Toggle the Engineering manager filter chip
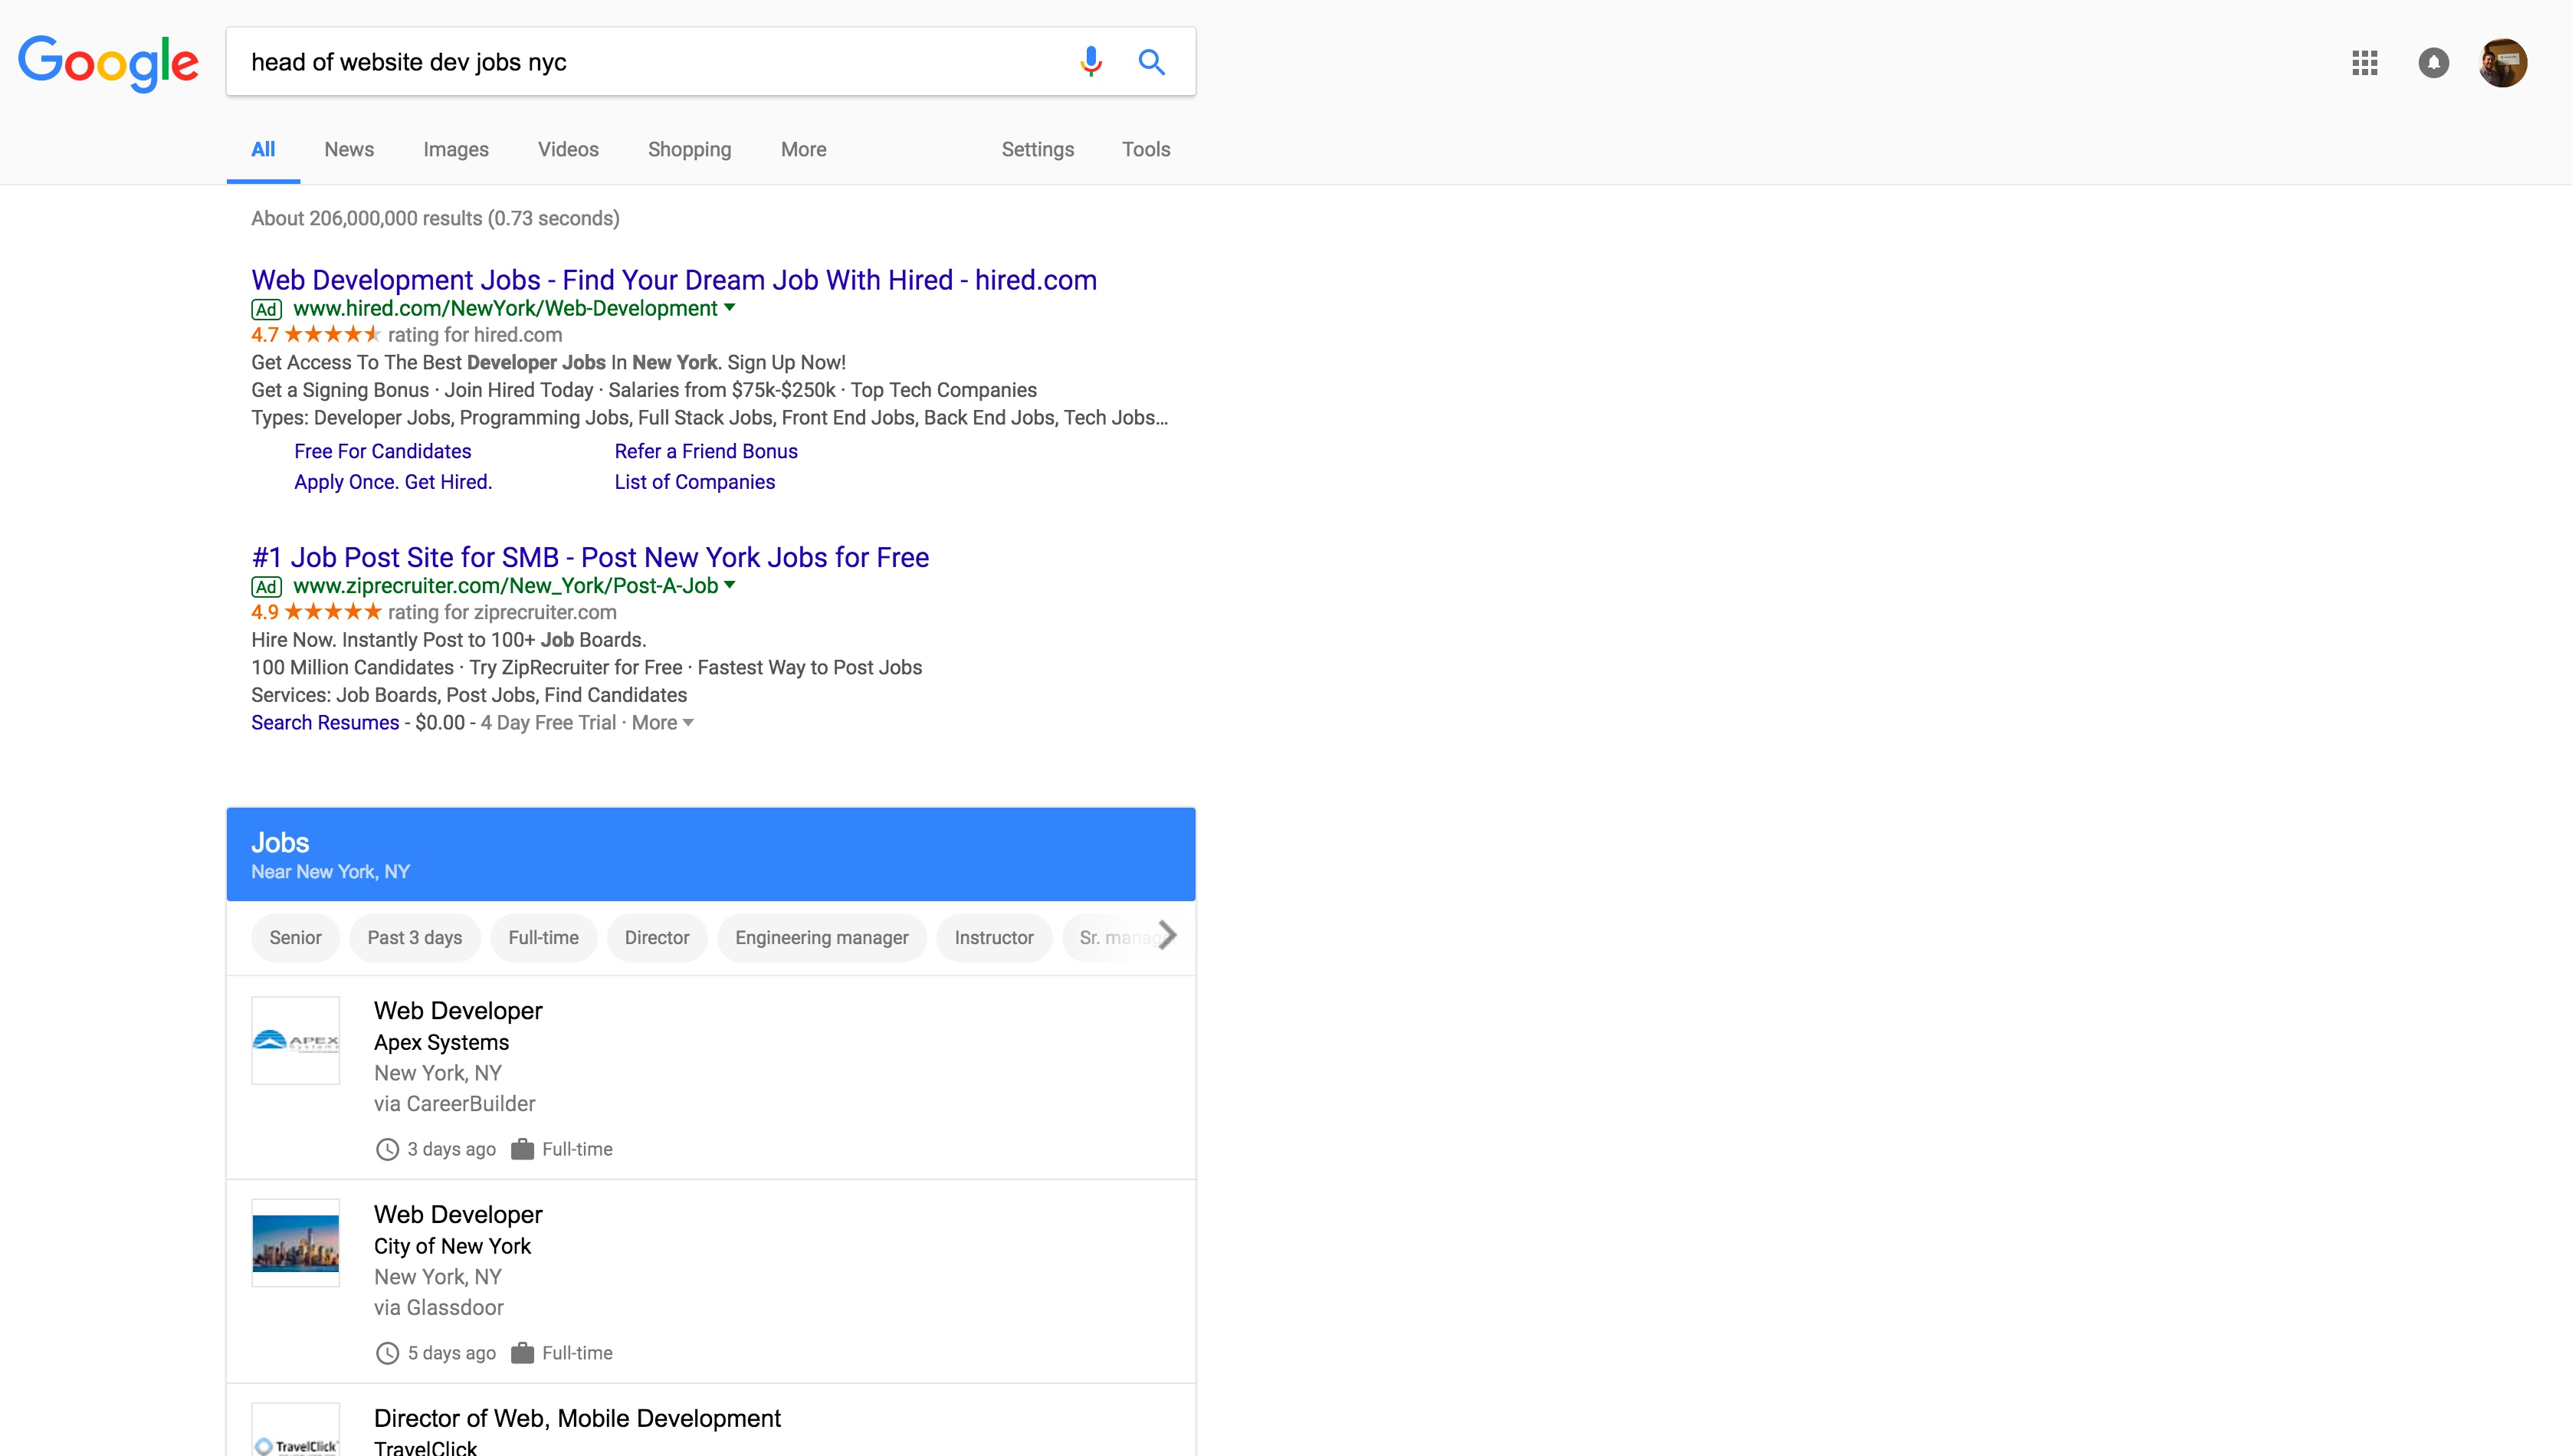The height and width of the screenshot is (1456, 2572). [x=822, y=938]
